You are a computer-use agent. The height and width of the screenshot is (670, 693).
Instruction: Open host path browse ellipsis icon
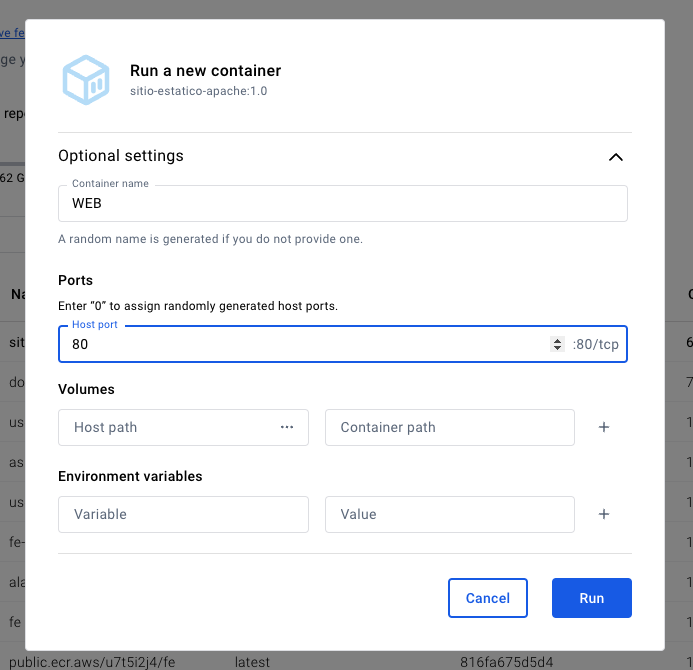click(287, 427)
